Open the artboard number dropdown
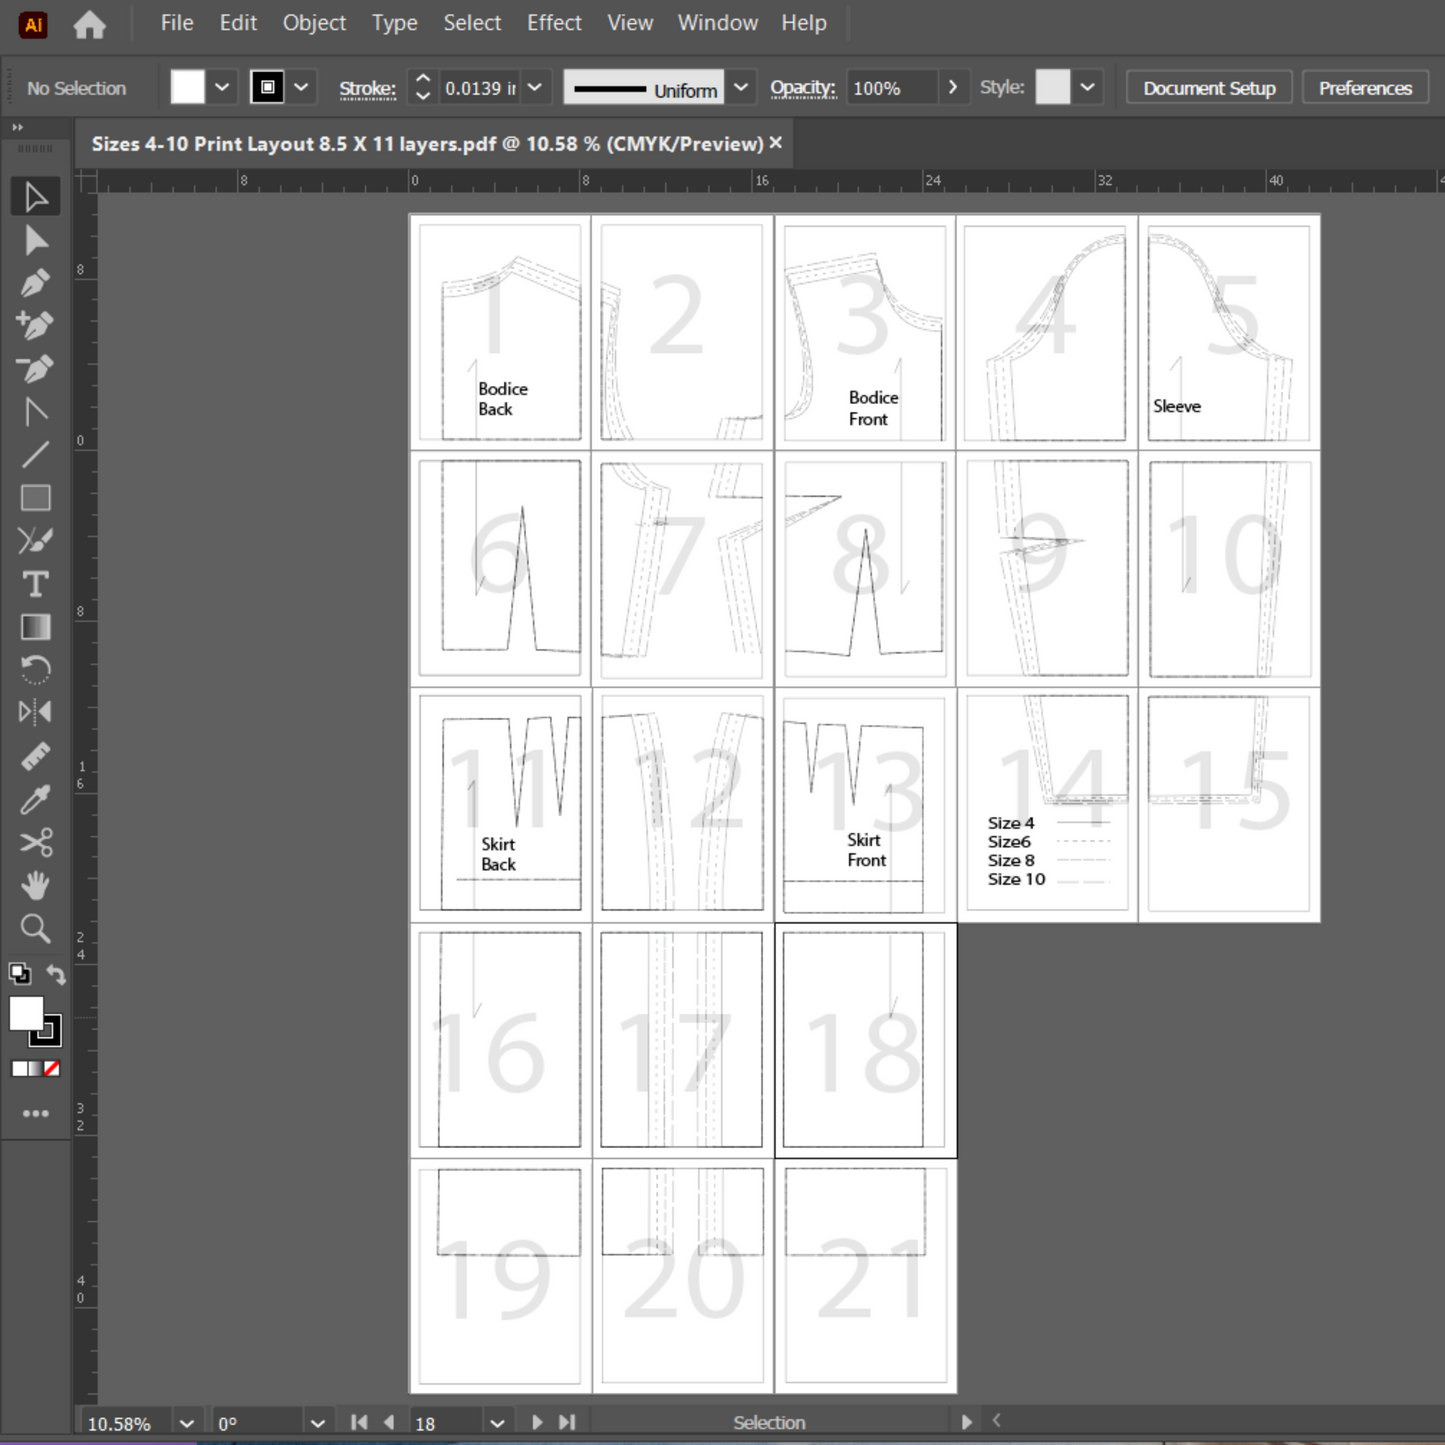 tap(497, 1423)
